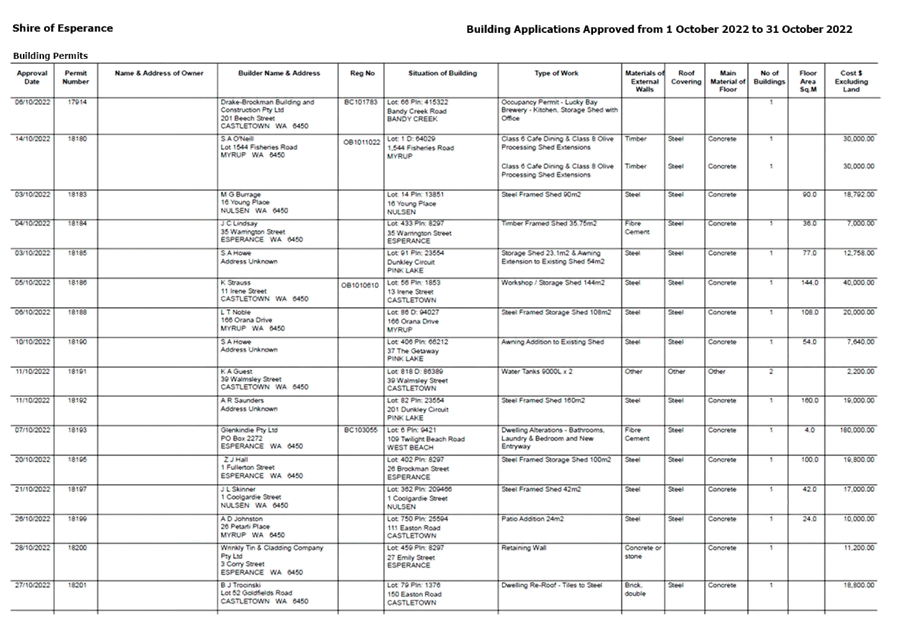Select the Situation of Building header
907x641 pixels.
[442, 74]
